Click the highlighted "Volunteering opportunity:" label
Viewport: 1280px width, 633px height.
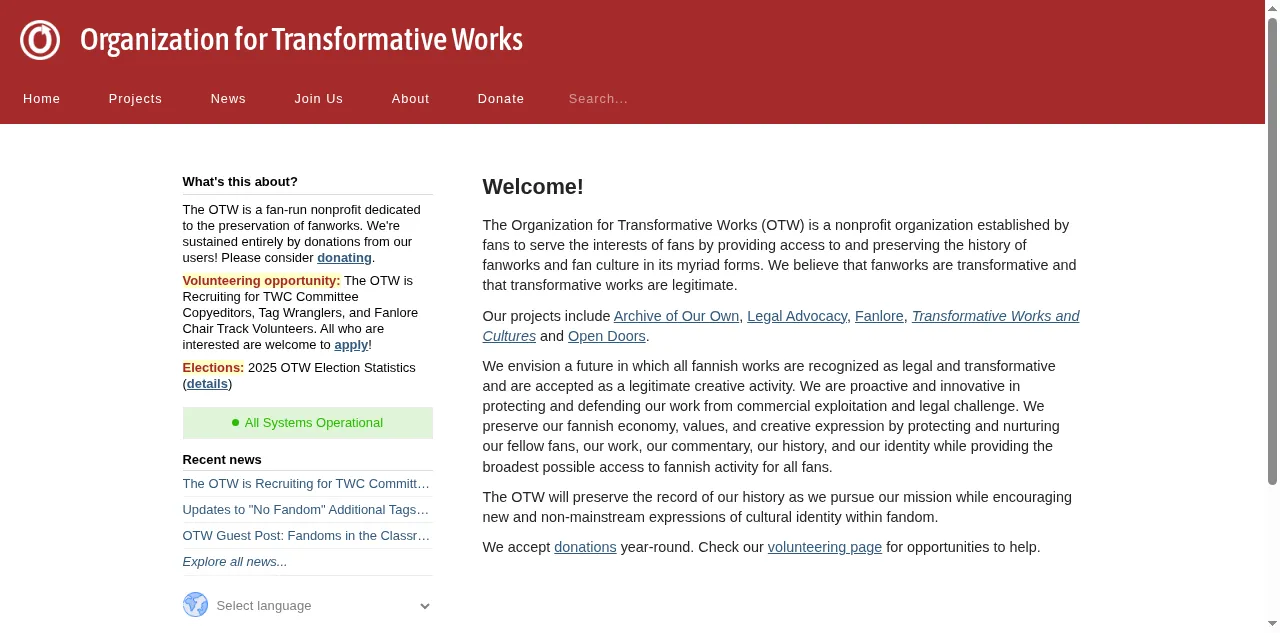(261, 281)
